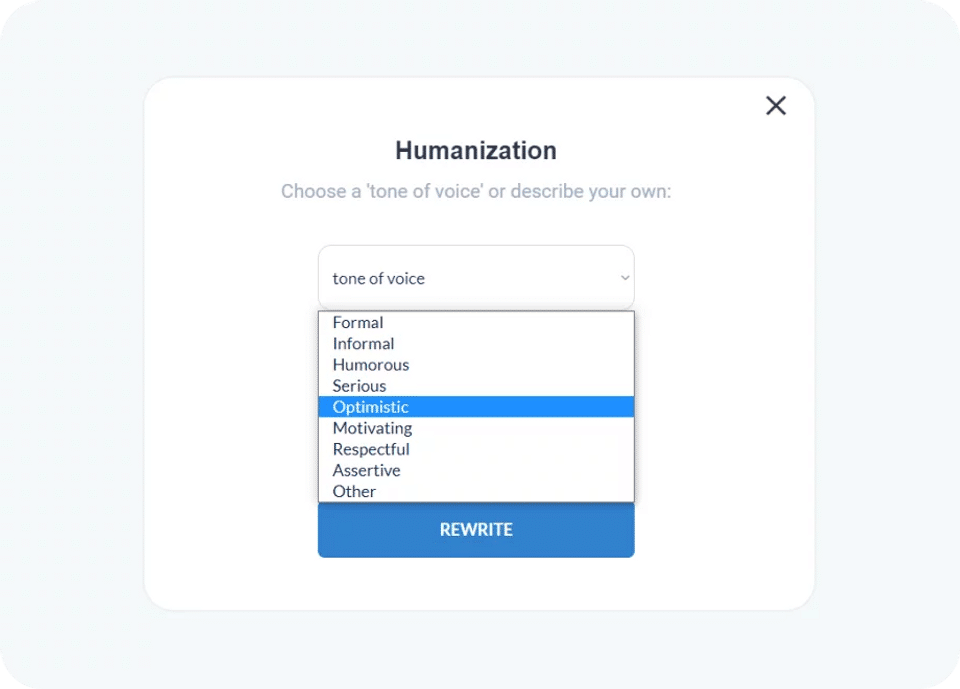Select the Motivating tone
The image size is (960, 689).
pos(372,428)
